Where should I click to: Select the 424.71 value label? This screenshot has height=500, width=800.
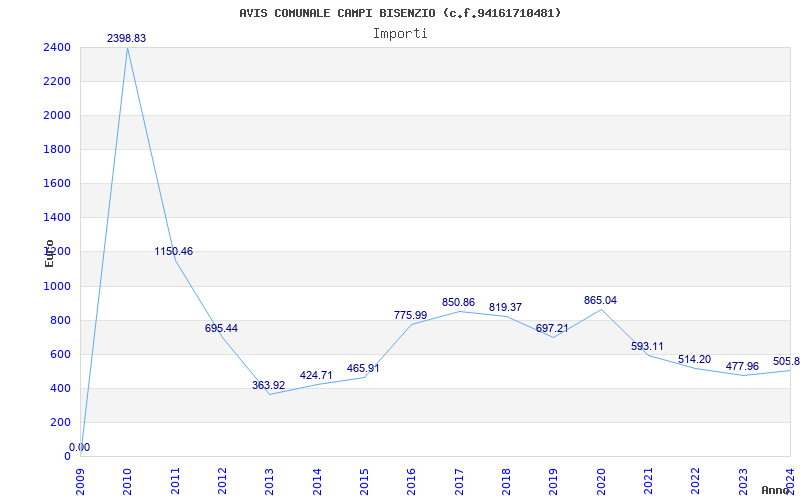coord(316,376)
